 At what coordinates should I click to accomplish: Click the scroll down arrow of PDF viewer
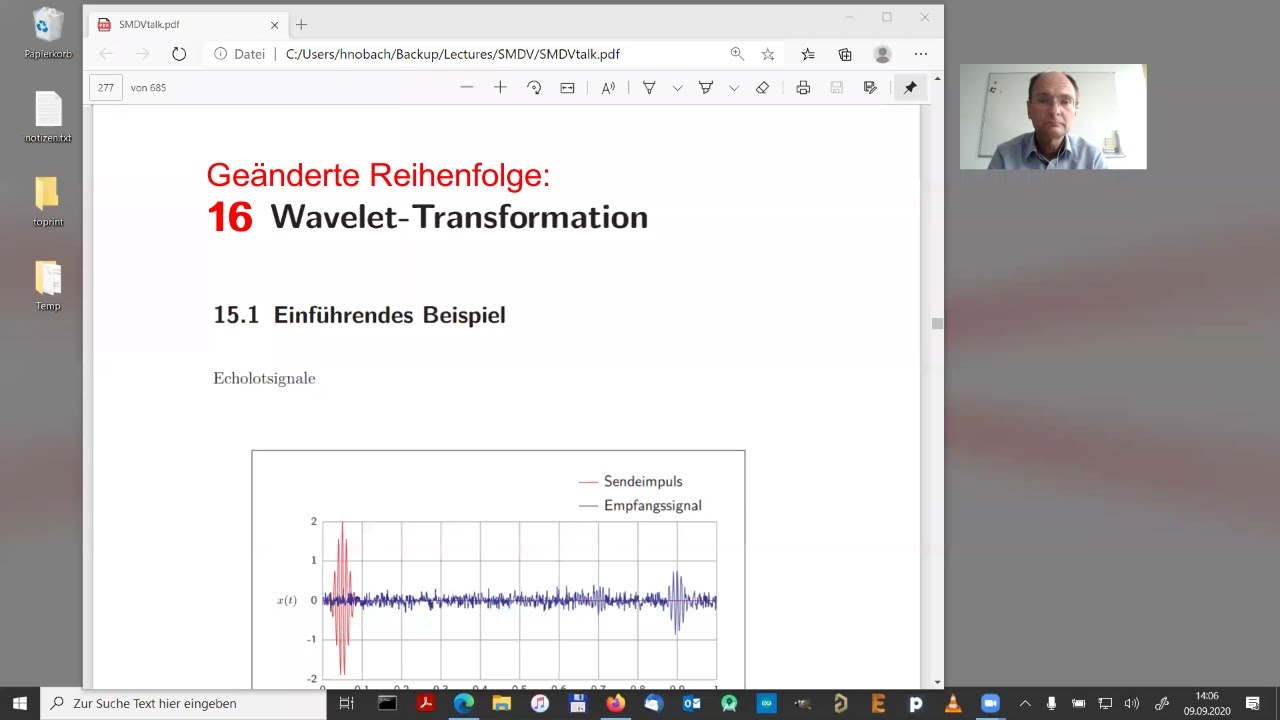(x=937, y=682)
